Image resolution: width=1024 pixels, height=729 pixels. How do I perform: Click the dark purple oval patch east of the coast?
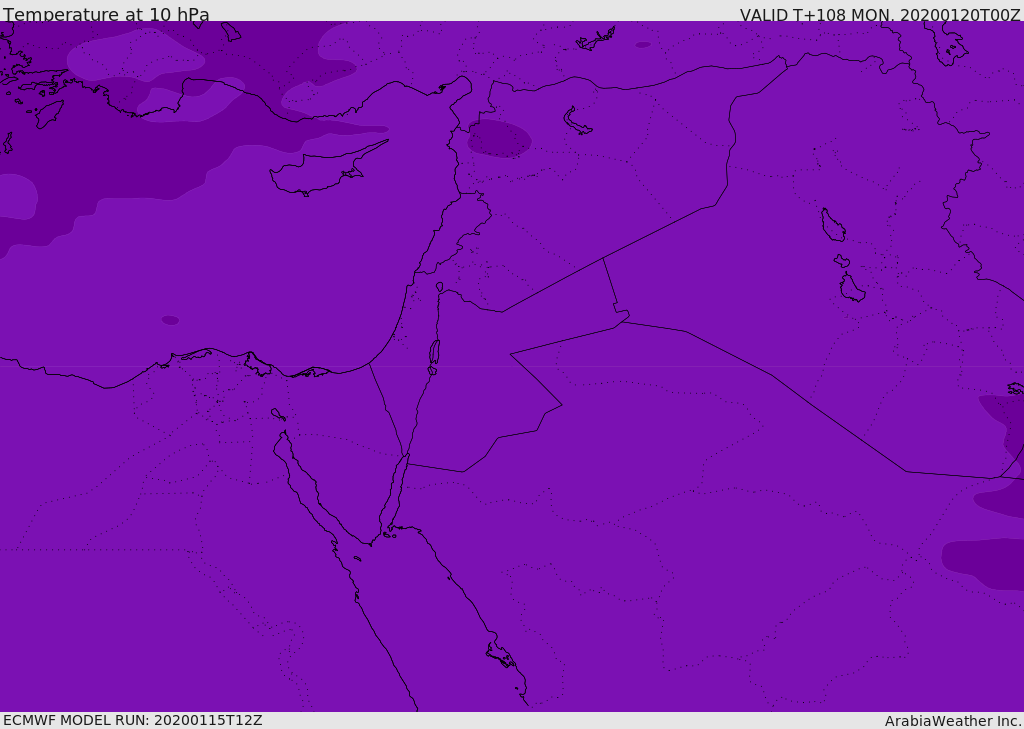click(499, 138)
